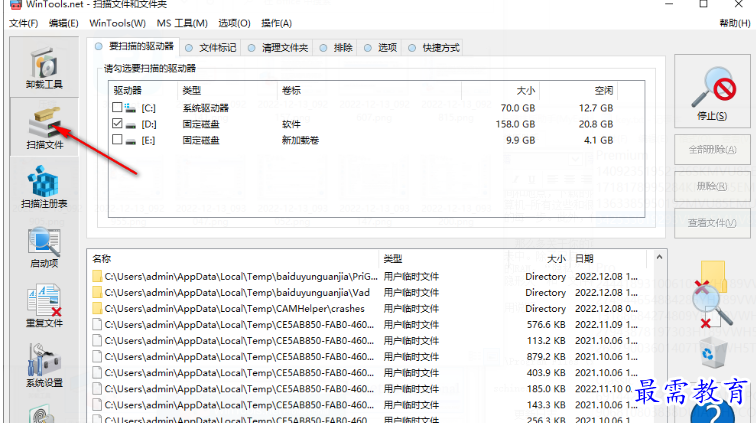
Task: Click the 软件 volume label of D:
Action: (x=291, y=124)
